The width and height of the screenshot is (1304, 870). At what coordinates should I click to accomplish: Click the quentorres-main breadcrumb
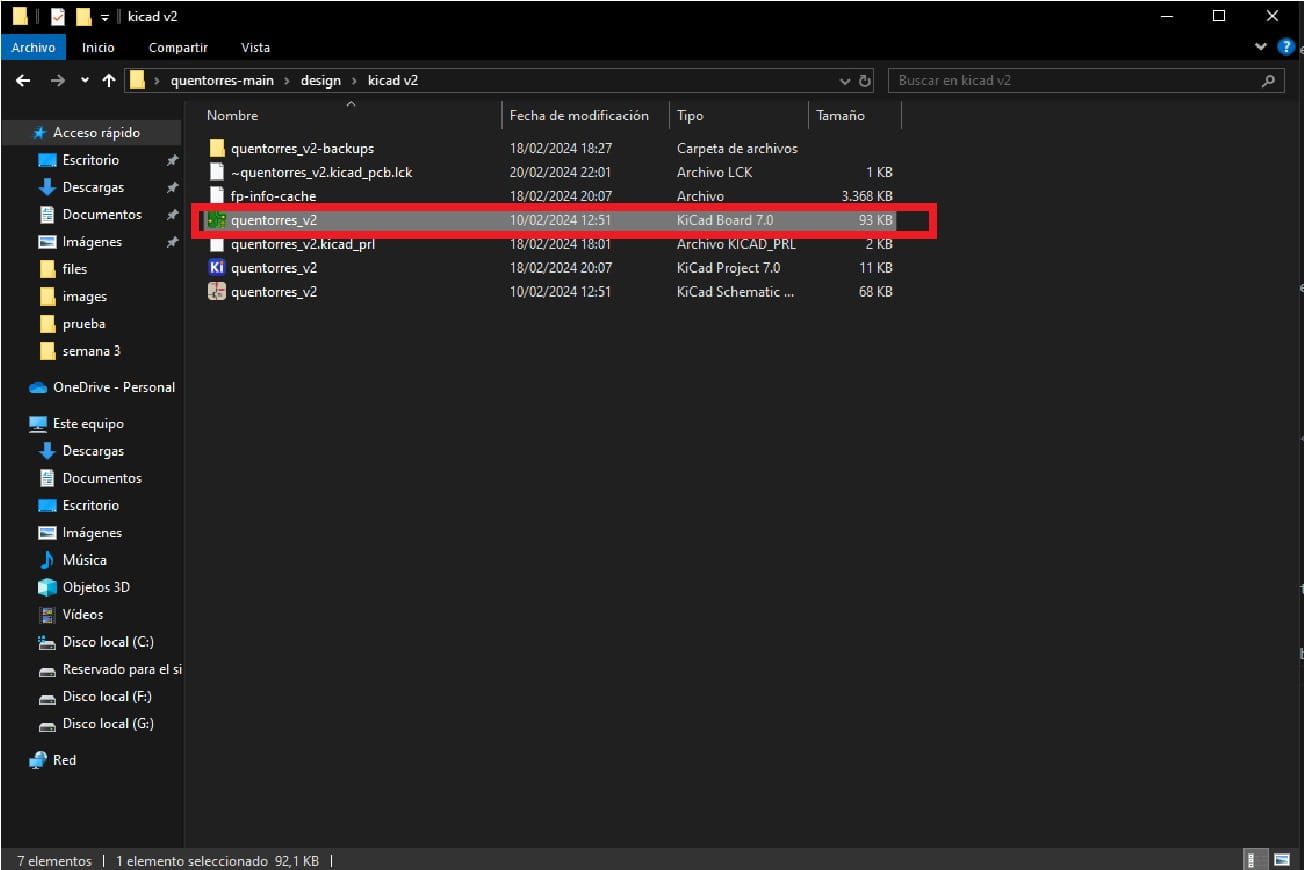pos(222,81)
